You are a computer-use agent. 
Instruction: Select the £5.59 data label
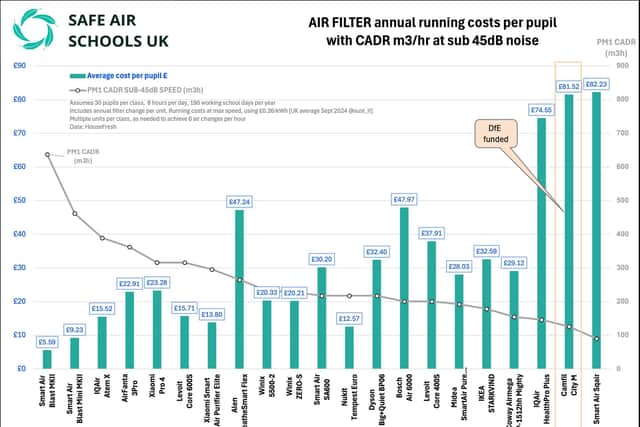pos(47,342)
